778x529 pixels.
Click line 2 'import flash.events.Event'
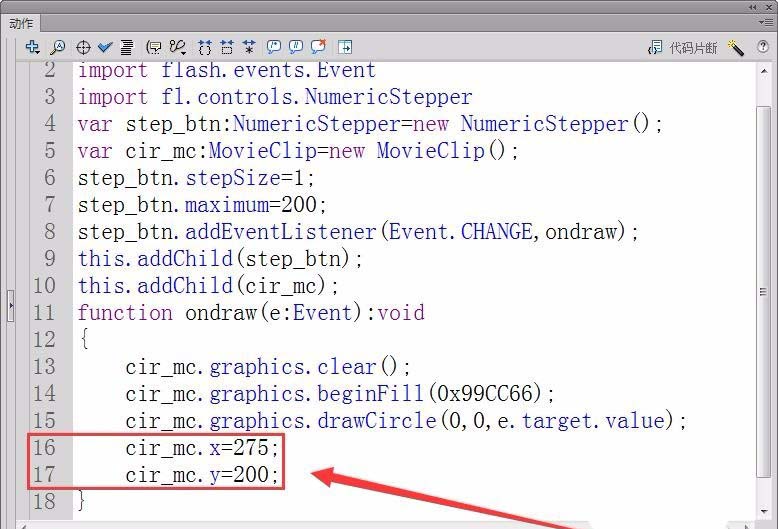coord(227,70)
